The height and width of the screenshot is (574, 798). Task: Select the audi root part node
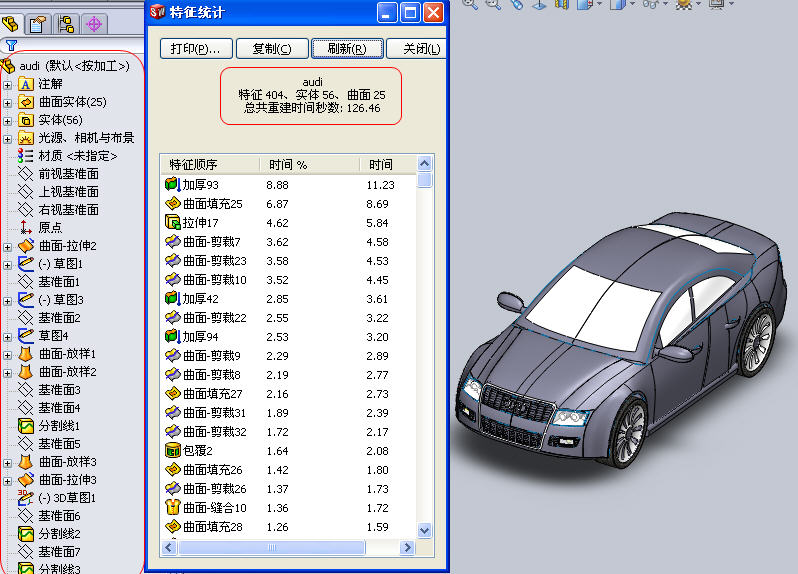click(74, 66)
